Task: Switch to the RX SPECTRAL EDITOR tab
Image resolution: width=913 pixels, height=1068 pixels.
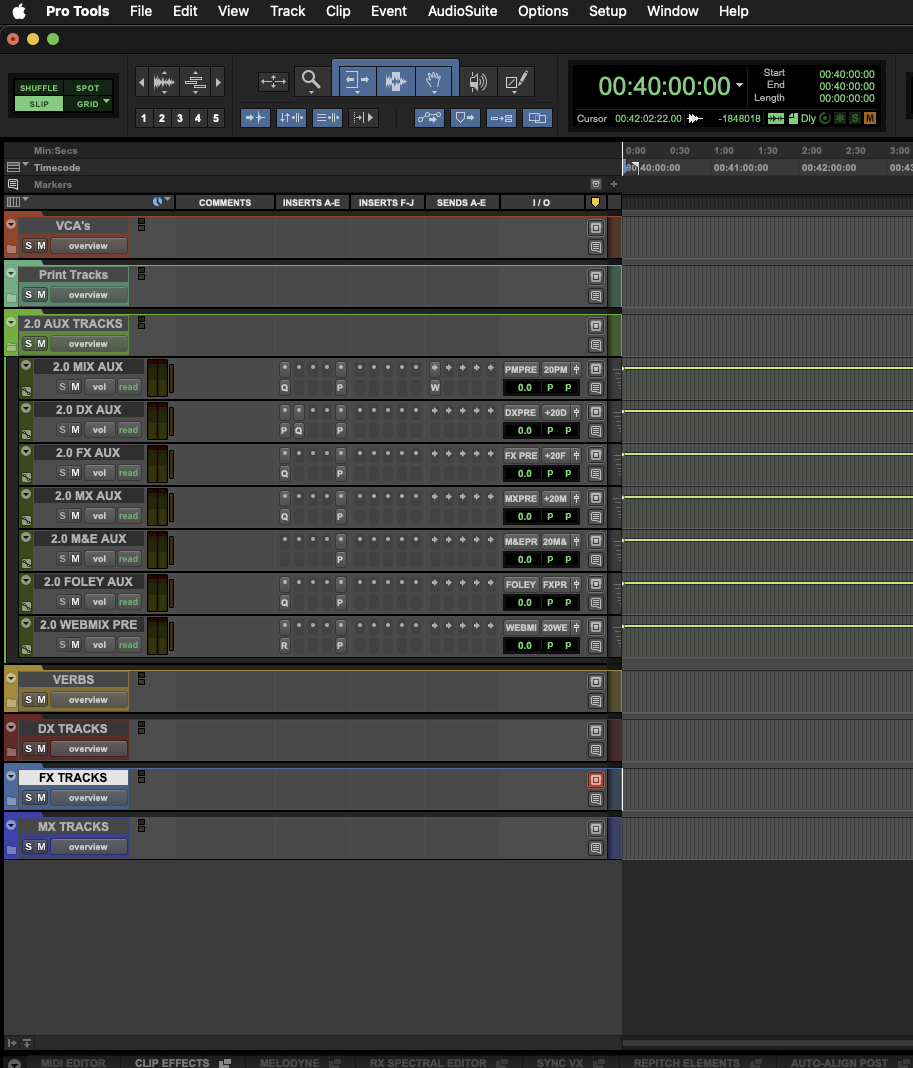Action: [x=428, y=1062]
